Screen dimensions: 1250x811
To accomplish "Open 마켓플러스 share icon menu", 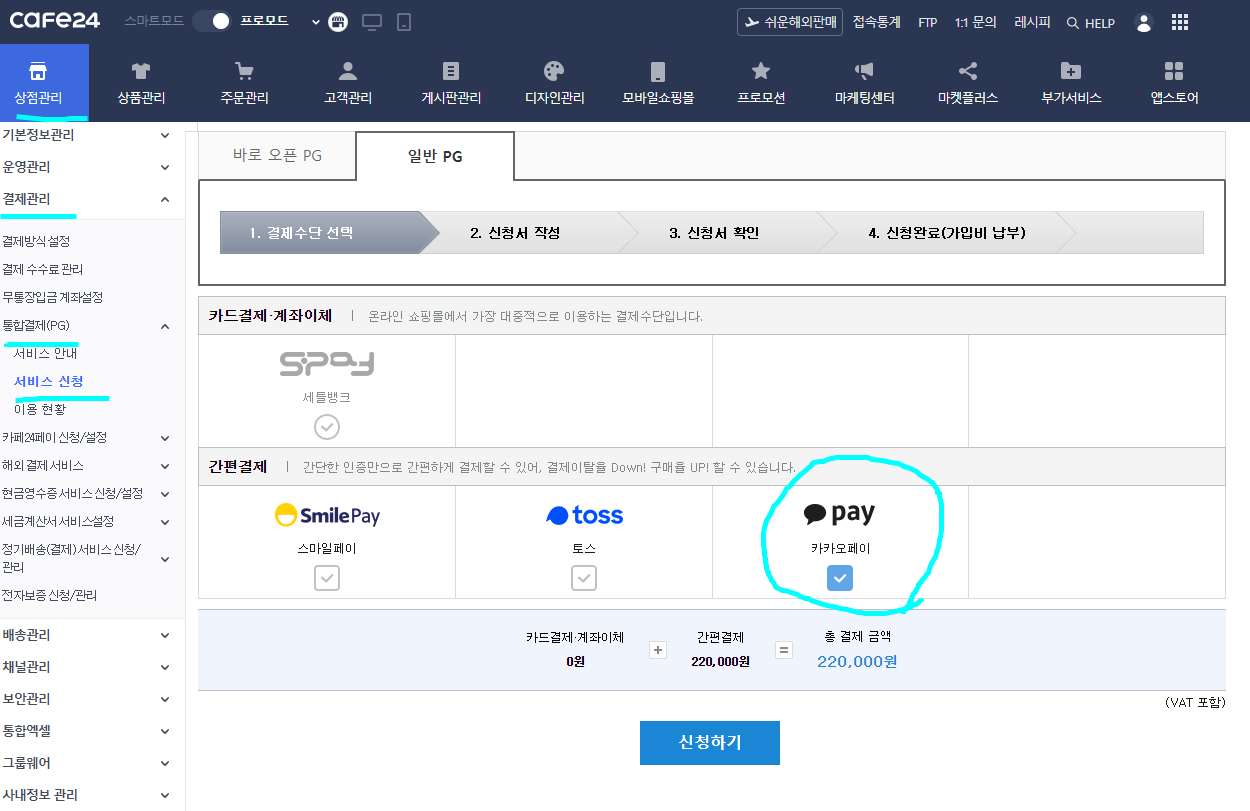I will [968, 82].
